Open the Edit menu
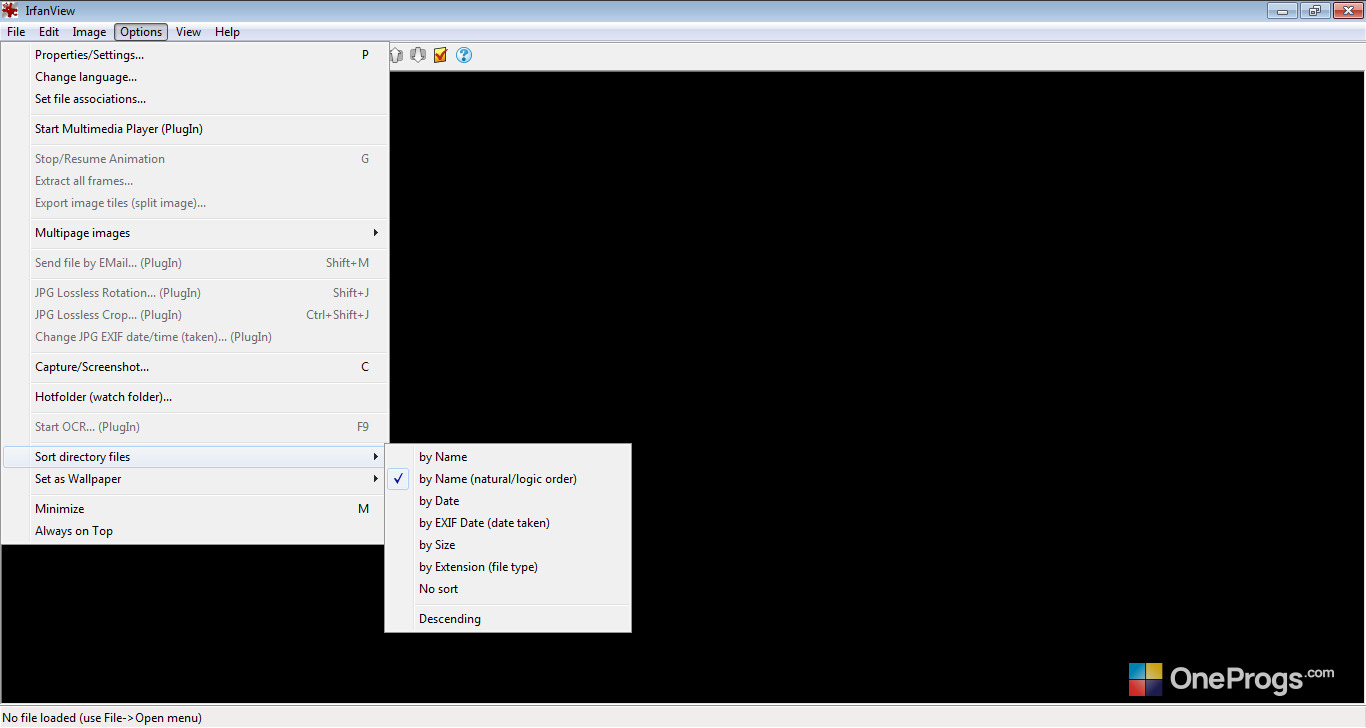Screen dimensions: 1366x728 (49, 32)
